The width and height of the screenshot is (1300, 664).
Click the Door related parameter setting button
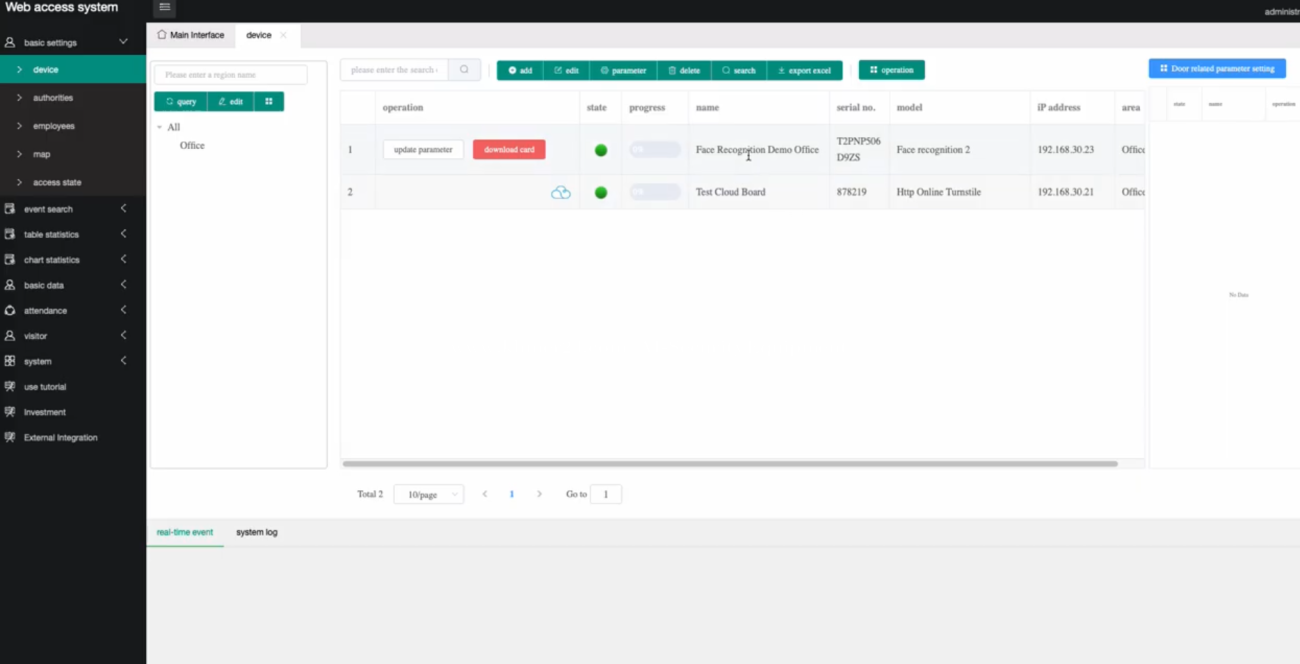pyautogui.click(x=1216, y=67)
